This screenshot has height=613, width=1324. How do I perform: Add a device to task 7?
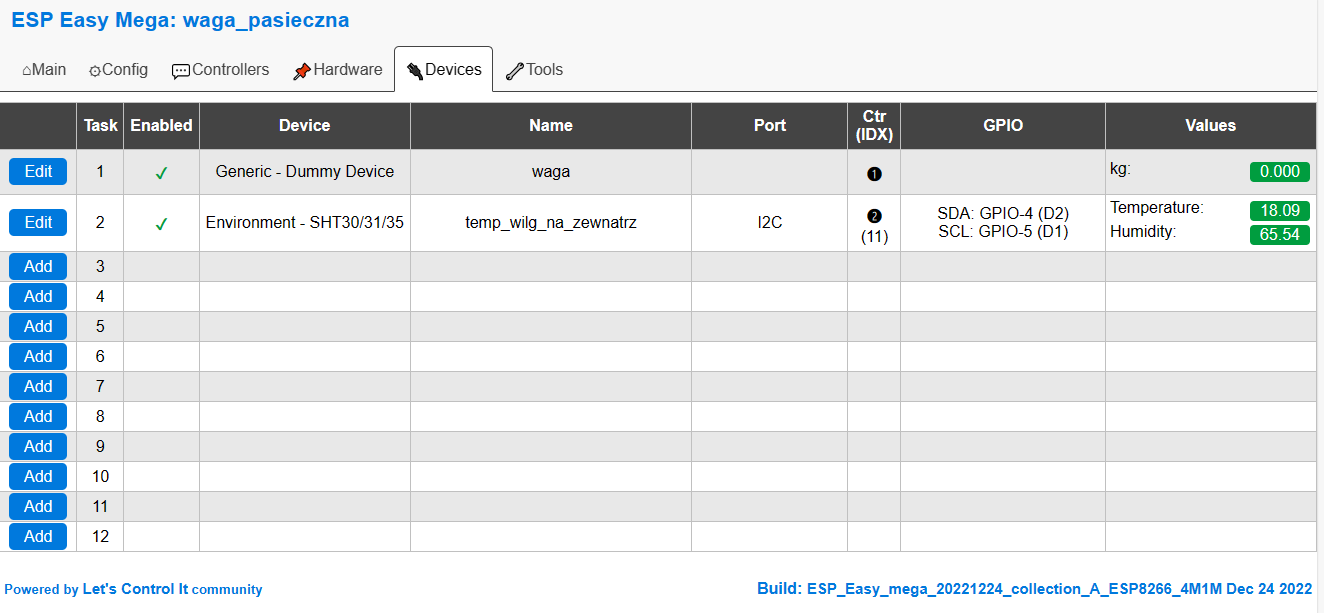click(x=38, y=386)
